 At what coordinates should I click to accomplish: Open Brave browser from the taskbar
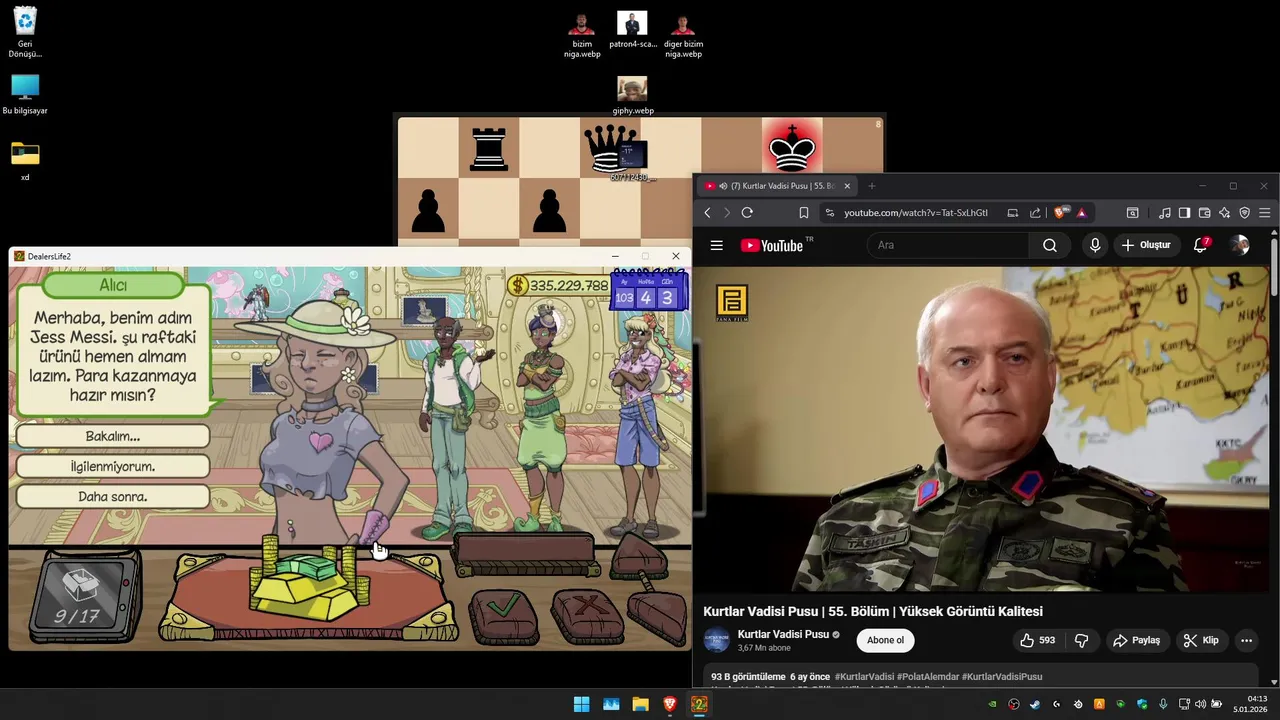coord(670,704)
